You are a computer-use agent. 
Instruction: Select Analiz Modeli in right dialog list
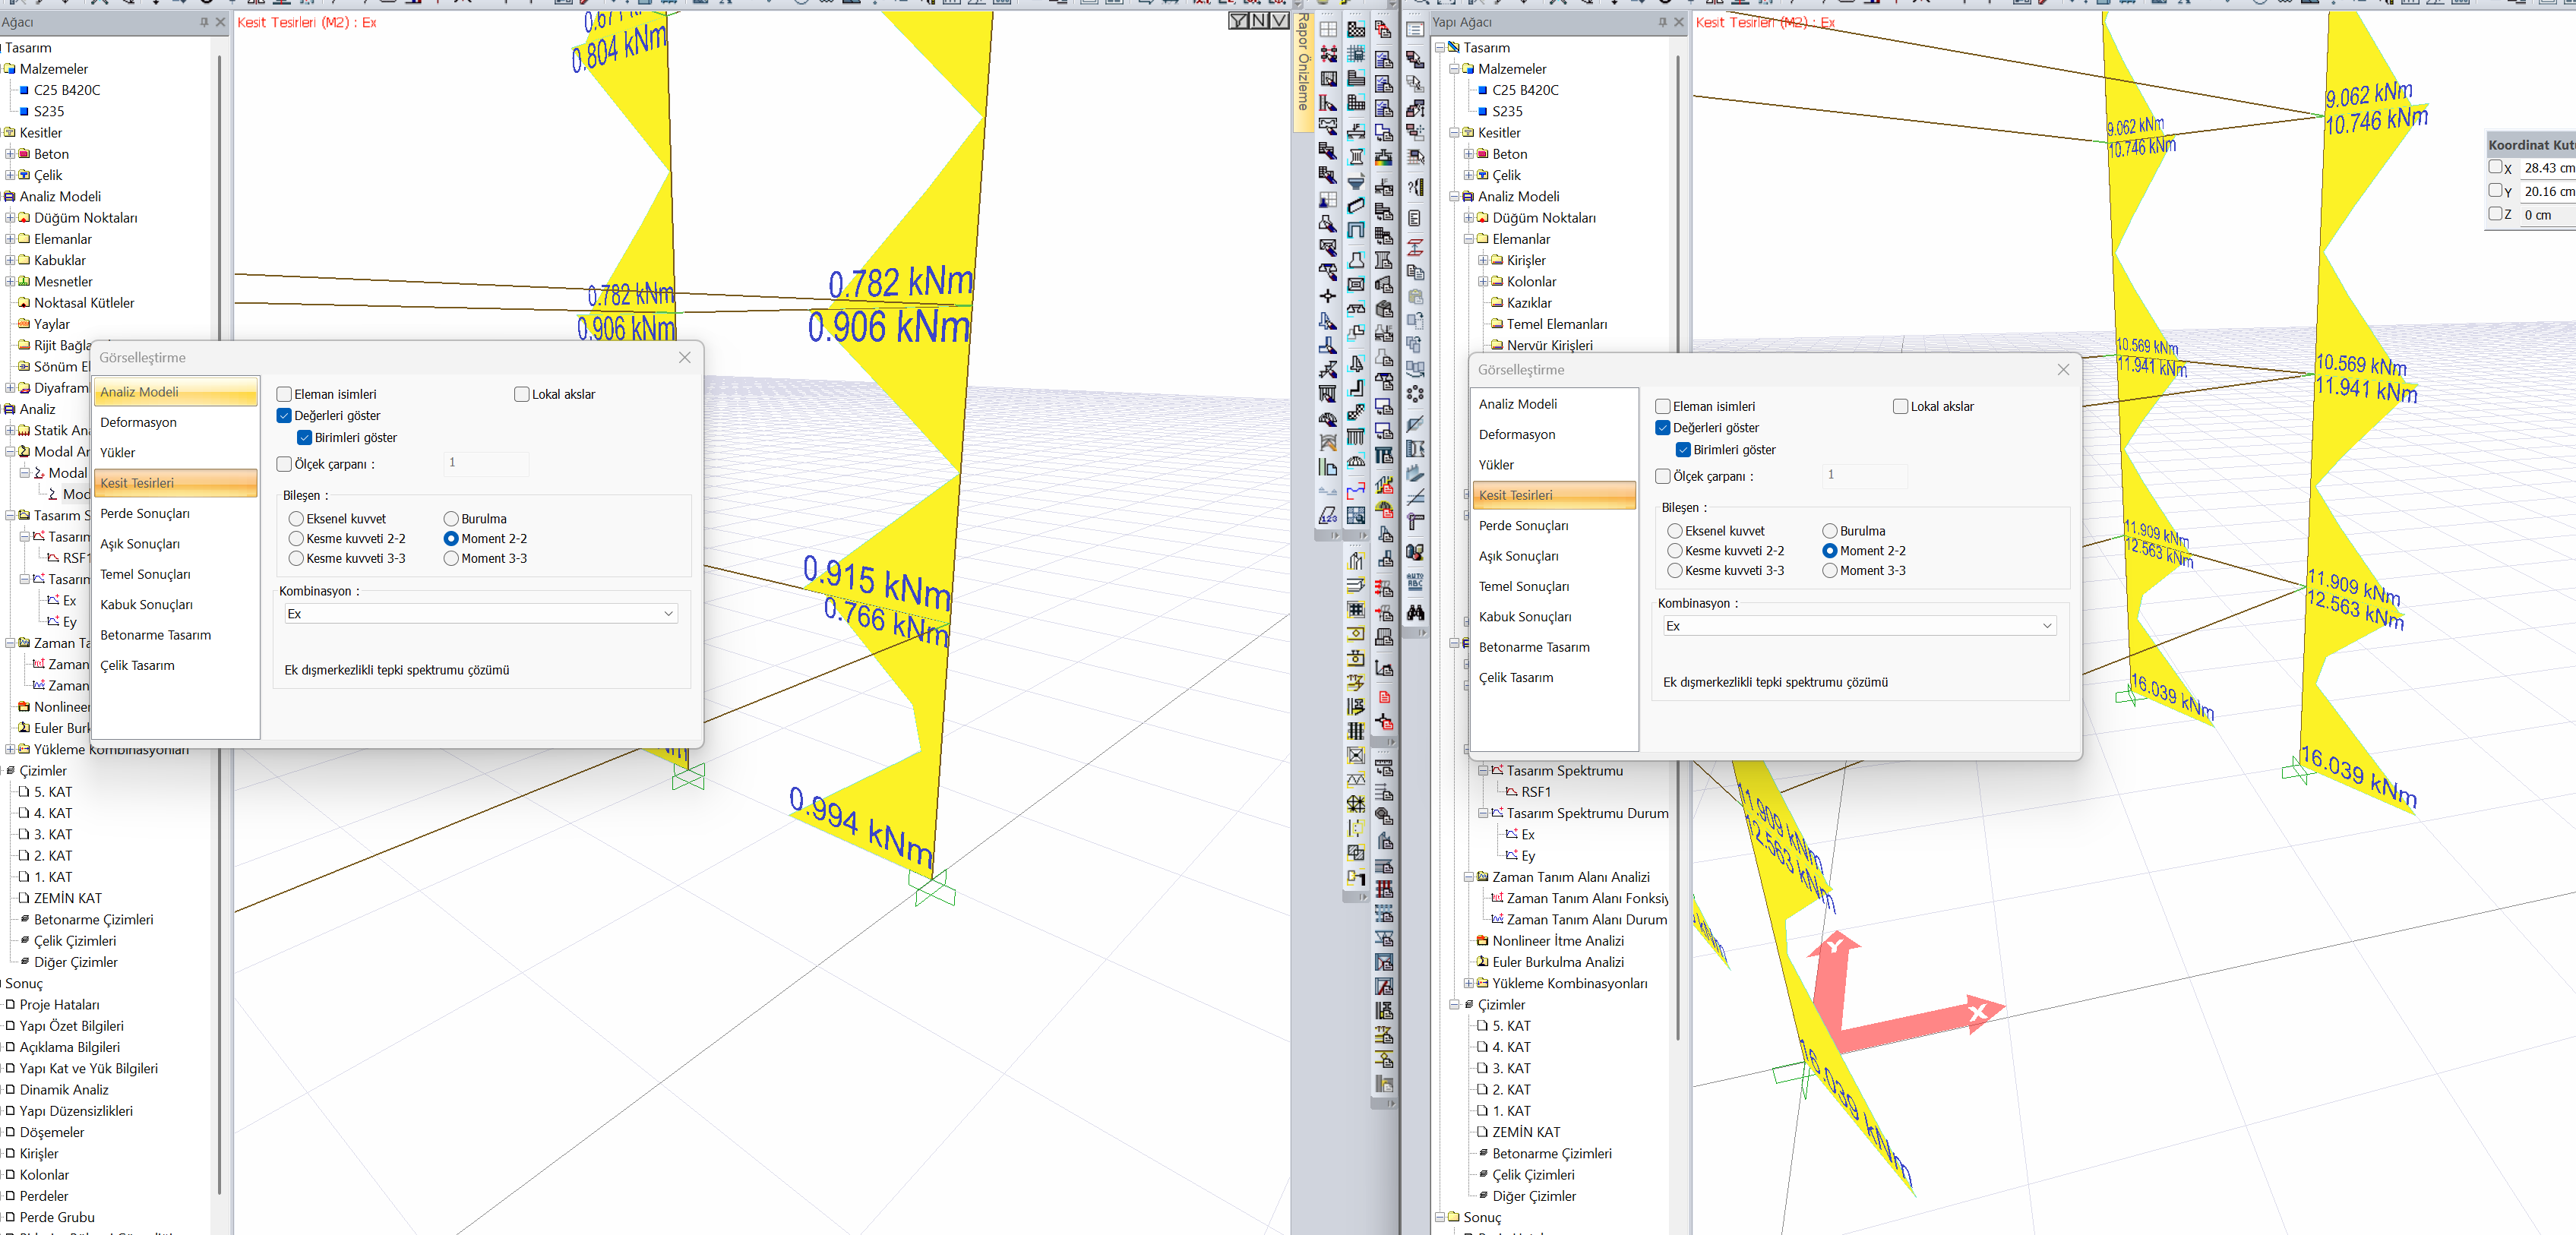1555,404
